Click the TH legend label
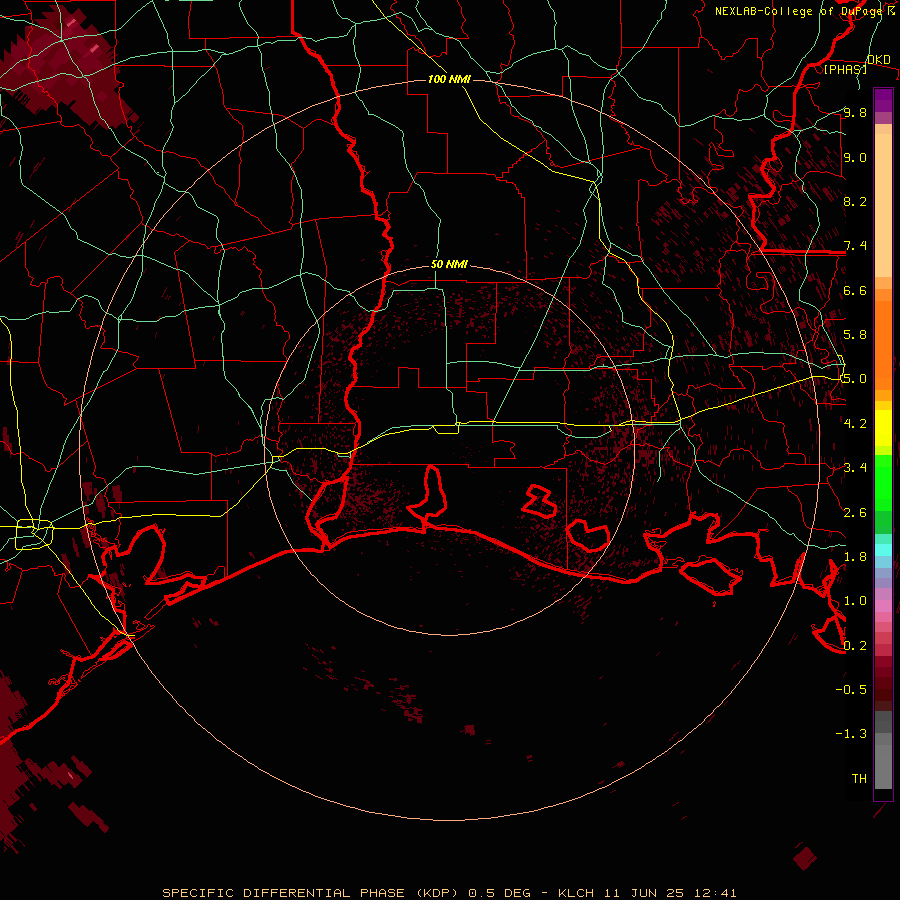This screenshot has height=900, width=900. coord(859,778)
